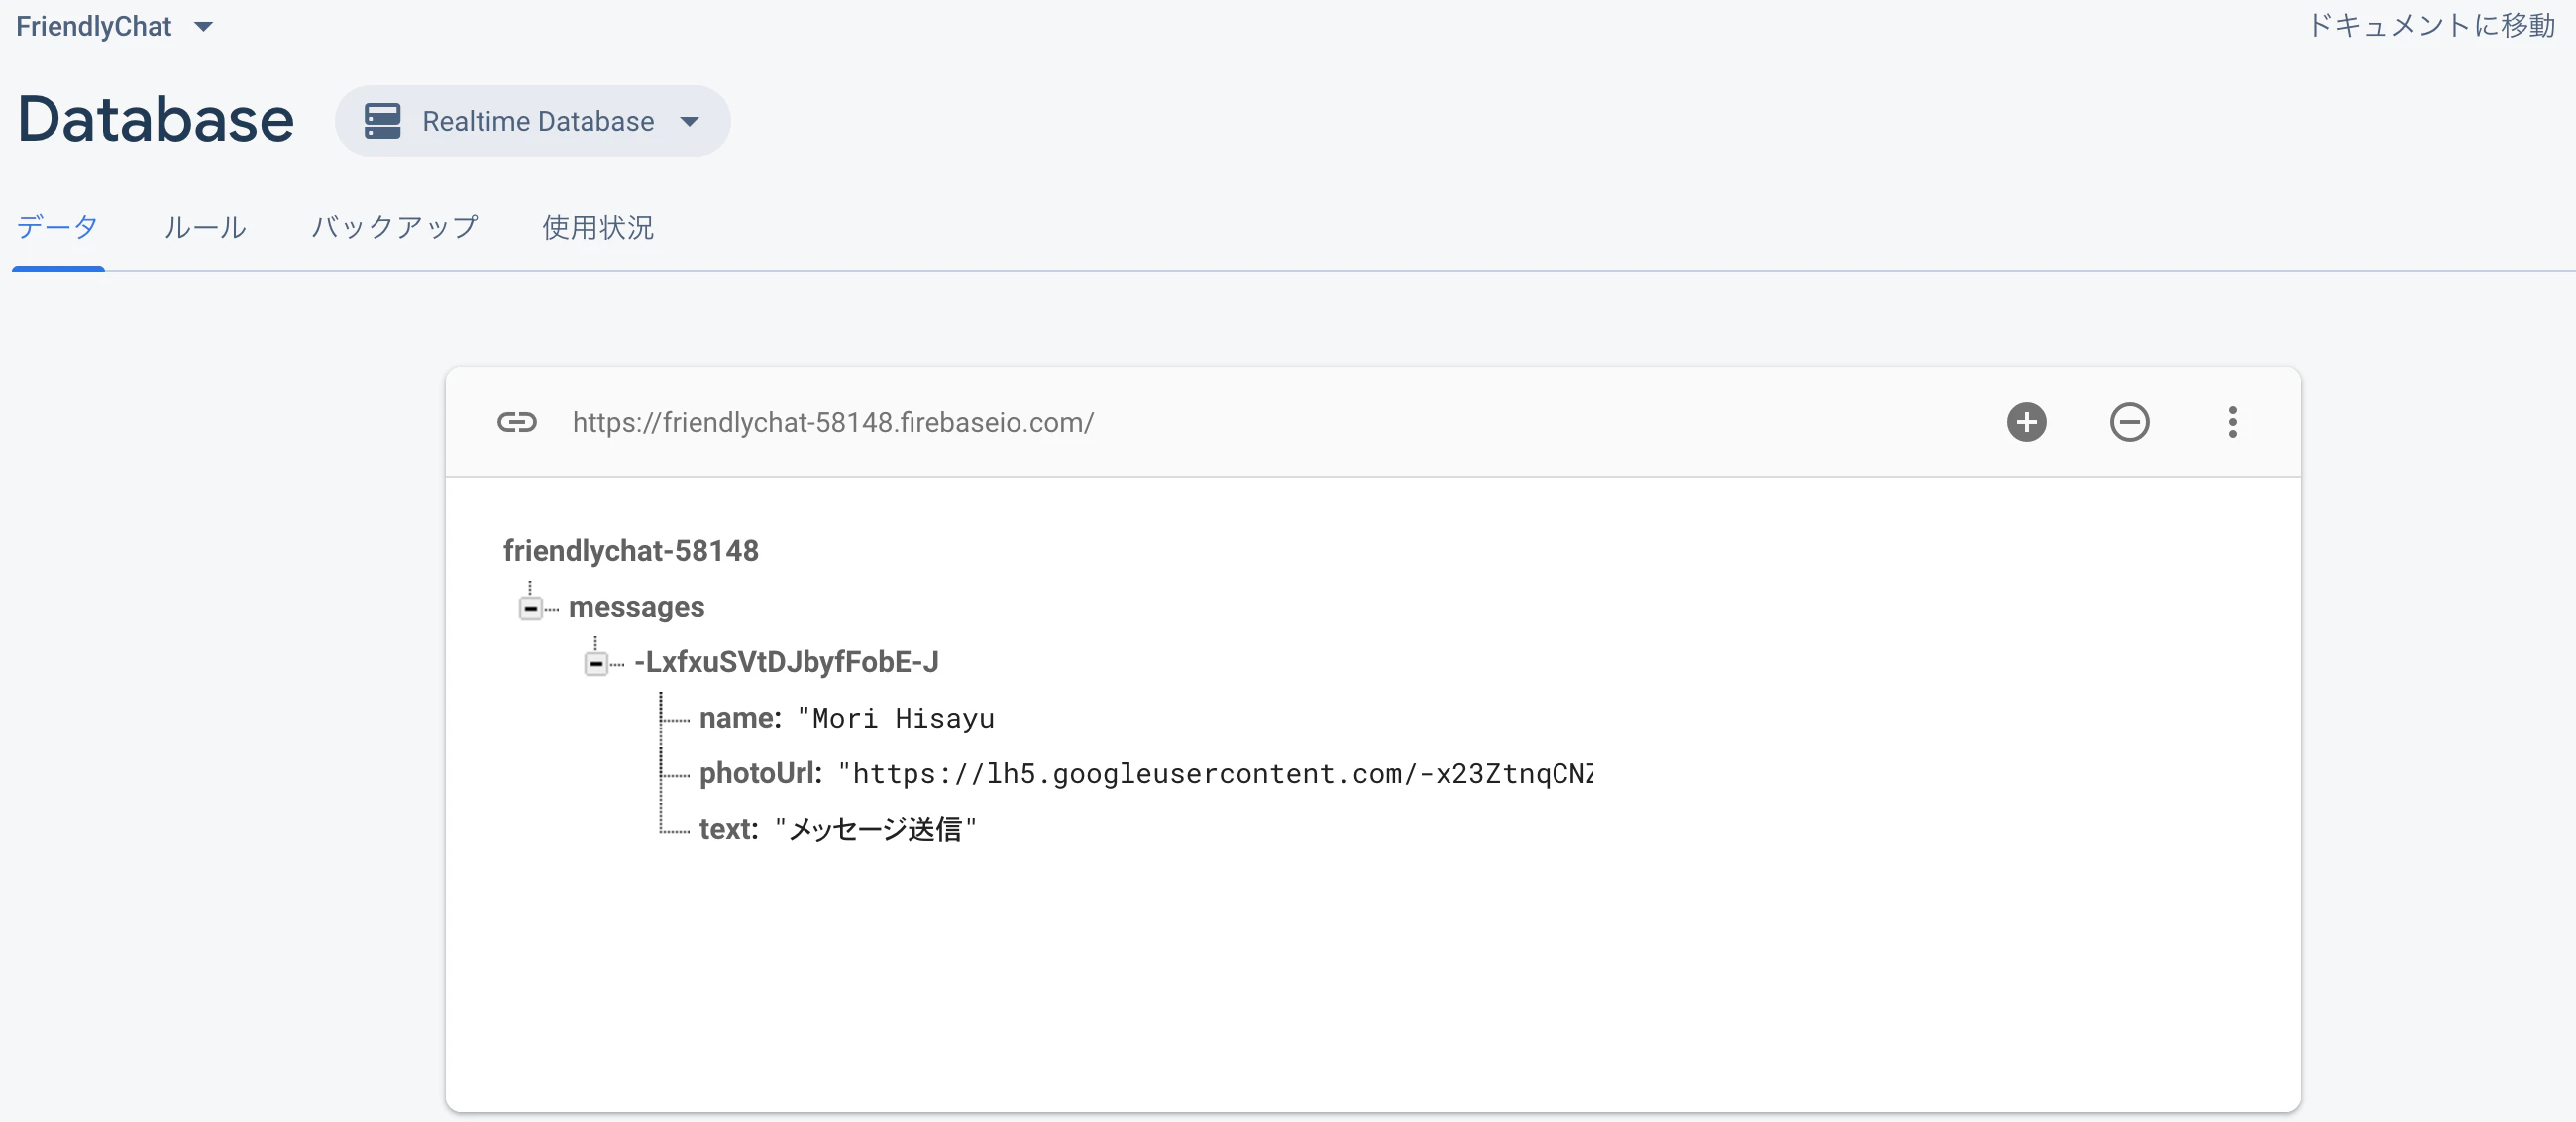Collapse the -LxfxuSVtDJbyfFobE-J node
Screen dimensions: 2576x1122
[x=596, y=663]
